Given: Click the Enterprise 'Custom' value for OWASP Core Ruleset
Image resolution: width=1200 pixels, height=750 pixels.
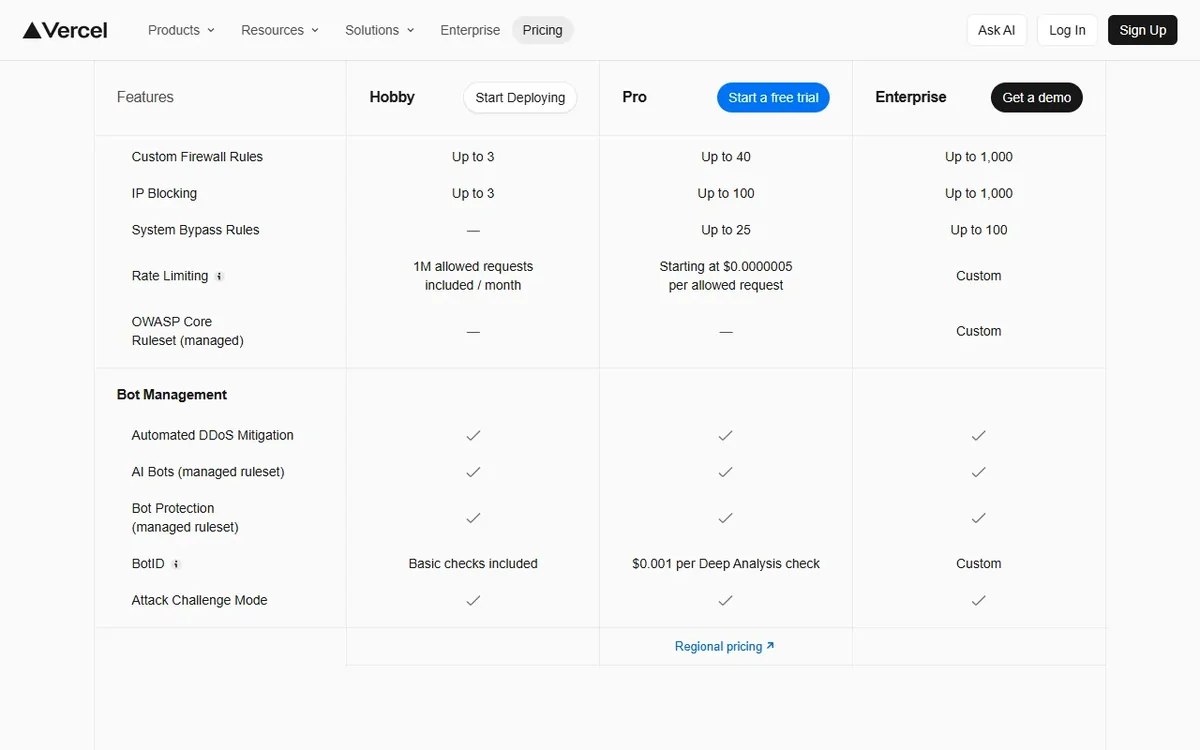Looking at the screenshot, I should (979, 331).
